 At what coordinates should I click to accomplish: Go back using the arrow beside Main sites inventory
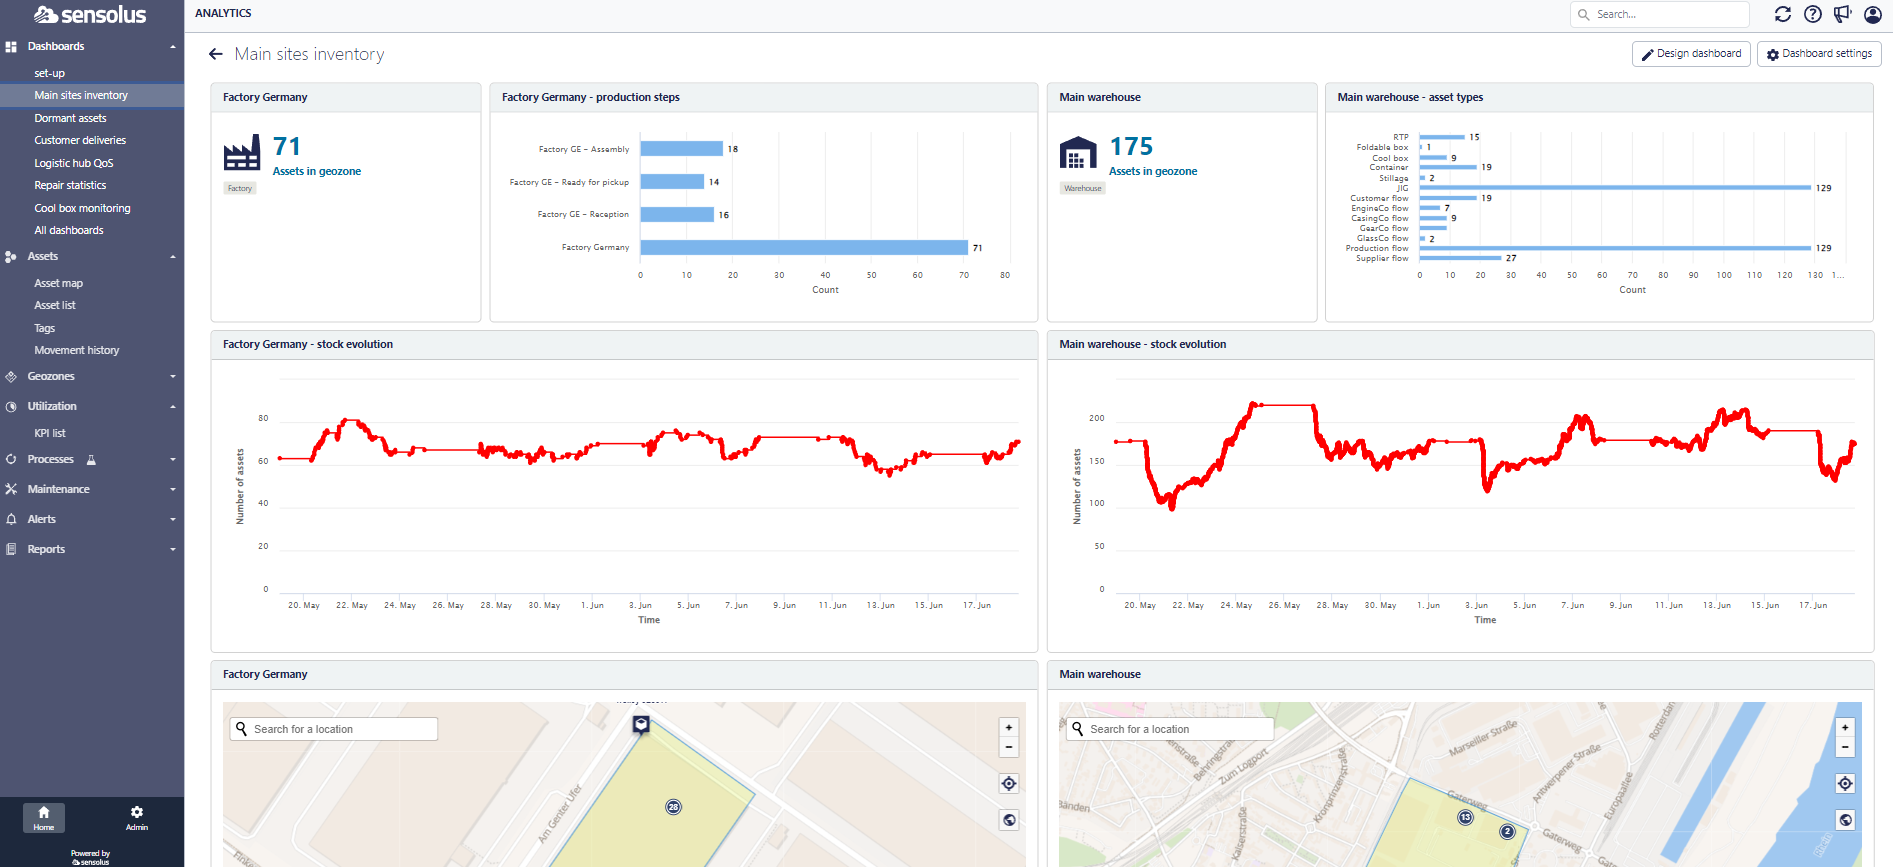tap(216, 54)
